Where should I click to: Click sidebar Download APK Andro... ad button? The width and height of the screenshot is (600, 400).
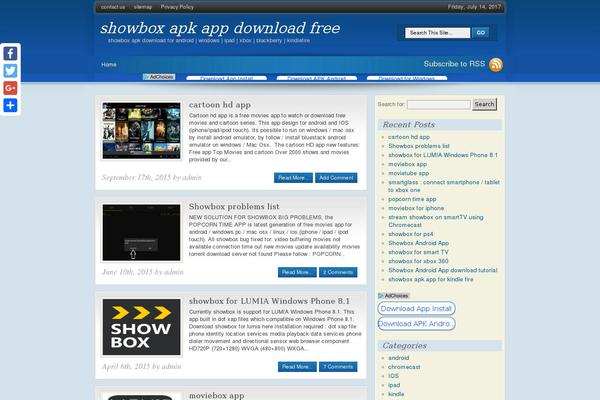pos(416,324)
